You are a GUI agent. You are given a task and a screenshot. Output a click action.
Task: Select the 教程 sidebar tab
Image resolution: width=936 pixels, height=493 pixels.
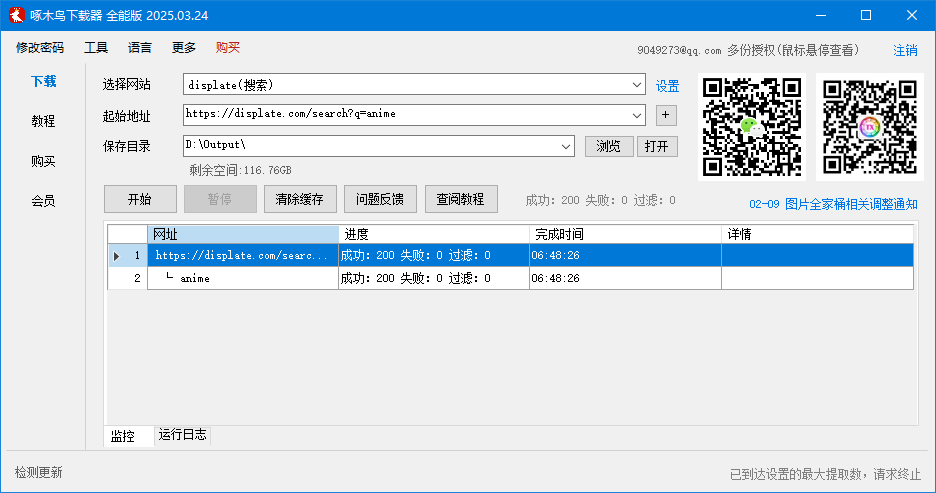point(43,121)
